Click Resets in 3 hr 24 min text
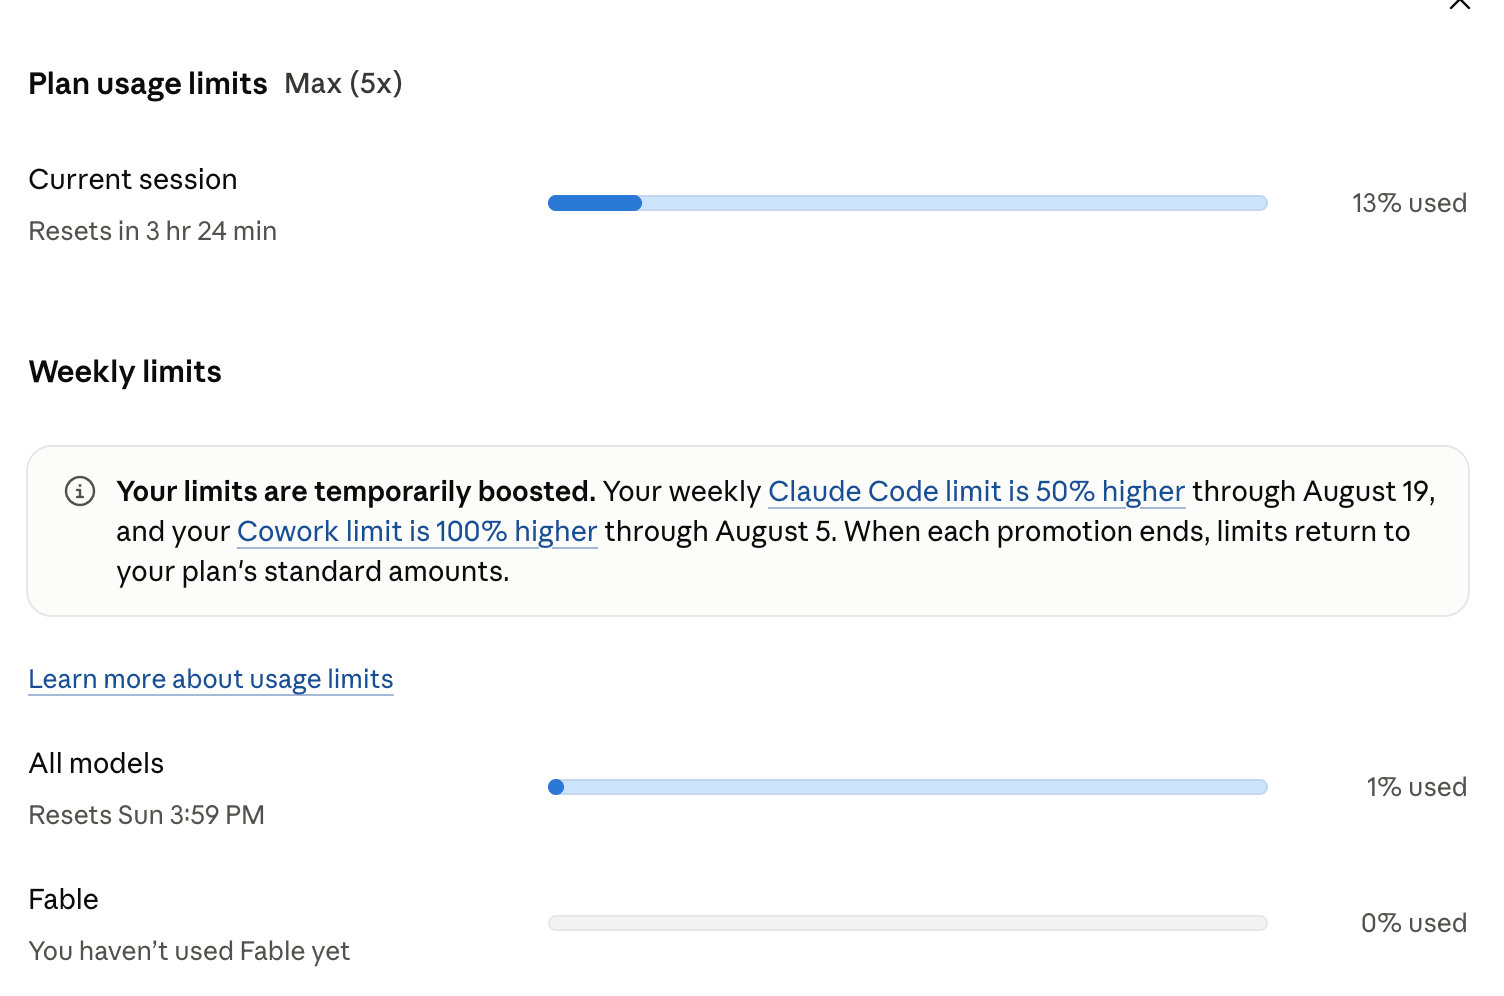Viewport: 1504px width, 996px height. click(152, 231)
